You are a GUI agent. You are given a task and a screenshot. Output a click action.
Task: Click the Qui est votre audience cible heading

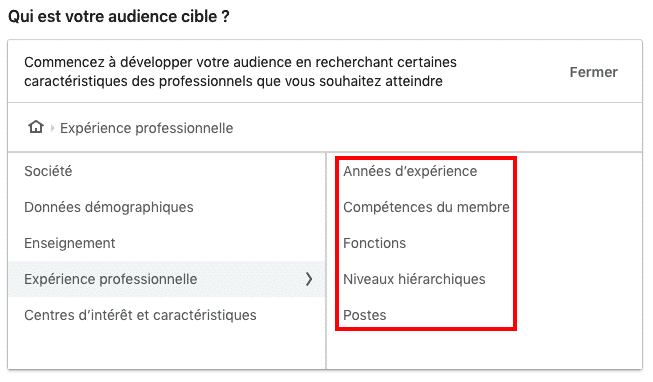119,17
